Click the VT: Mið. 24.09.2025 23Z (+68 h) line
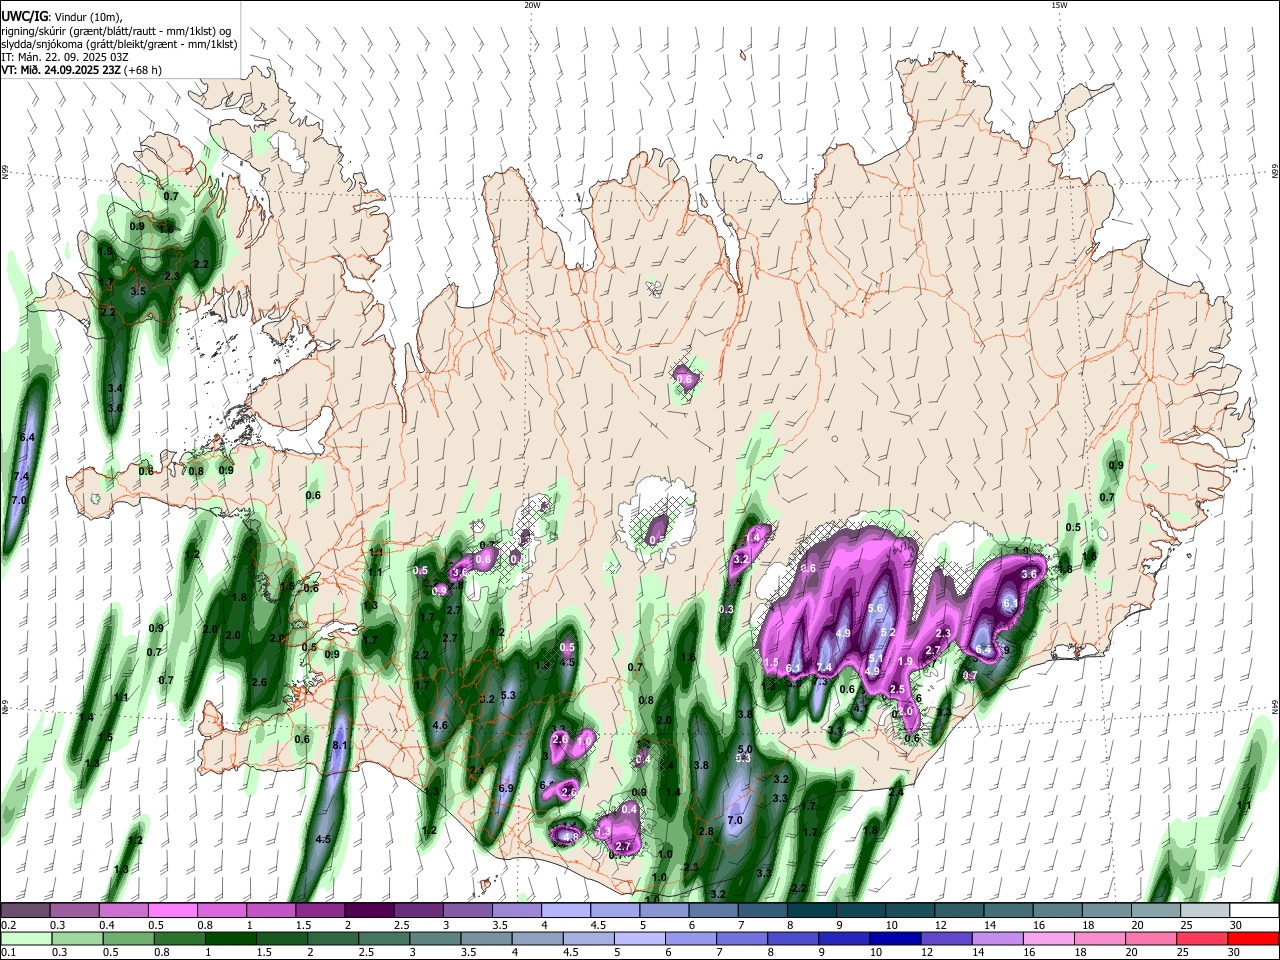 coord(81,70)
